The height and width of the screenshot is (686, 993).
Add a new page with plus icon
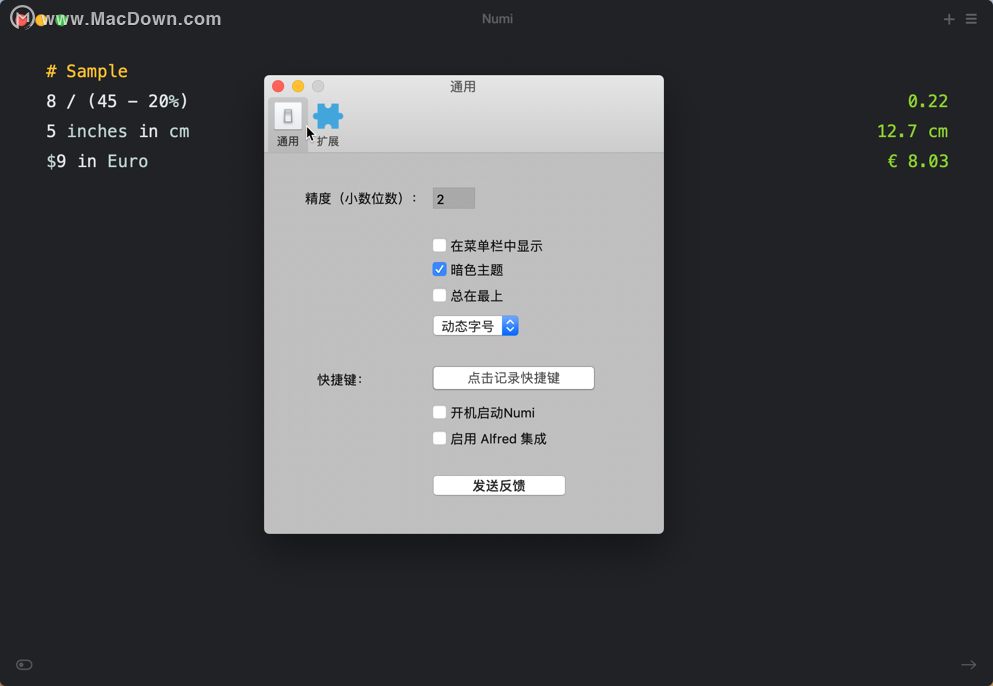pyautogui.click(x=949, y=20)
